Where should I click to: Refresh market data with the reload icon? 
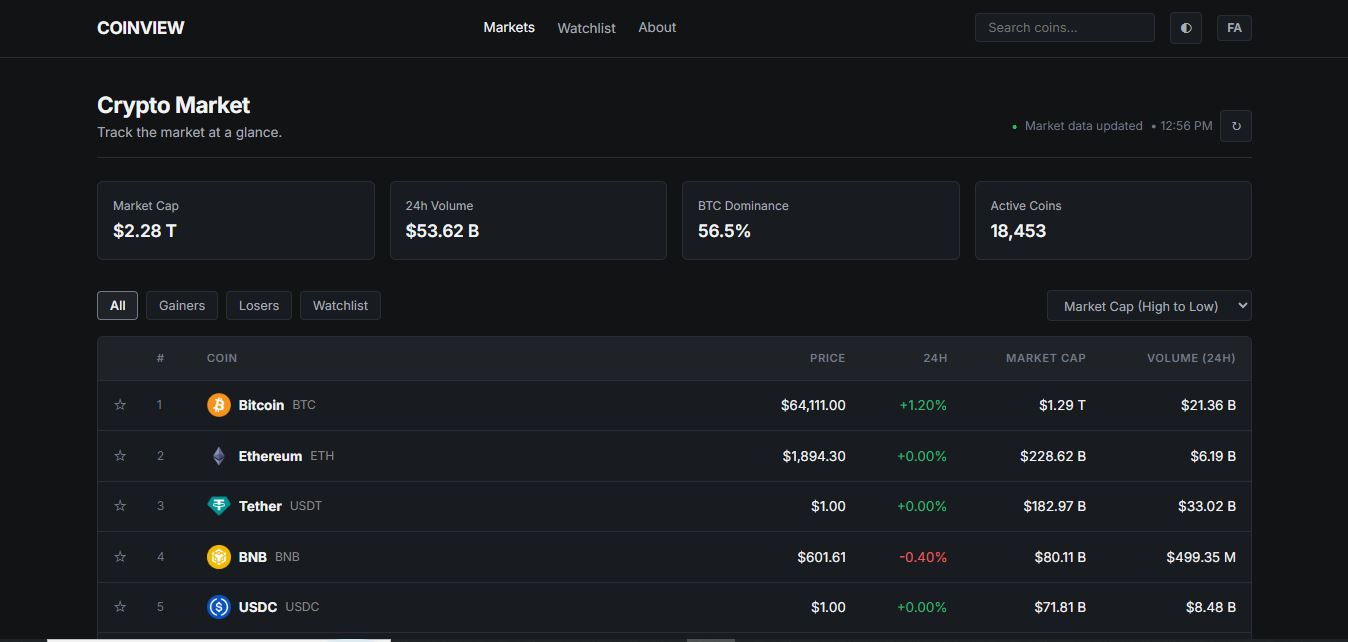coord(1236,126)
